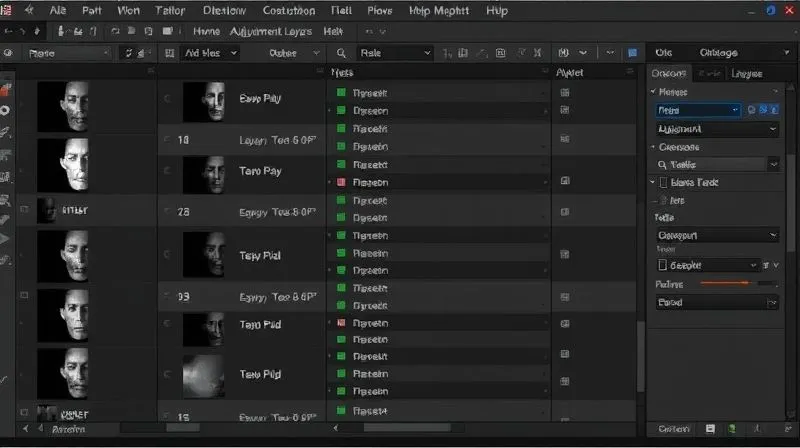Open the Patt menu
This screenshot has height=448, width=800.
coord(92,11)
